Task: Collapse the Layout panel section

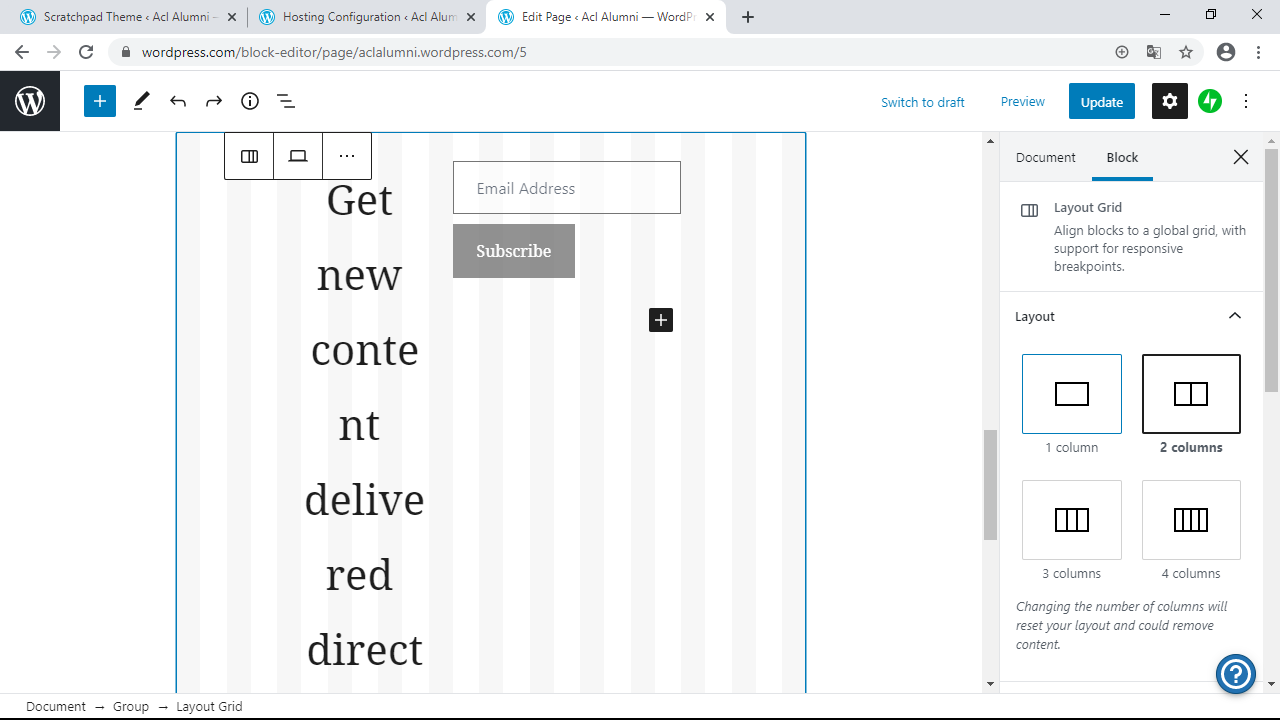Action: 1235,316
